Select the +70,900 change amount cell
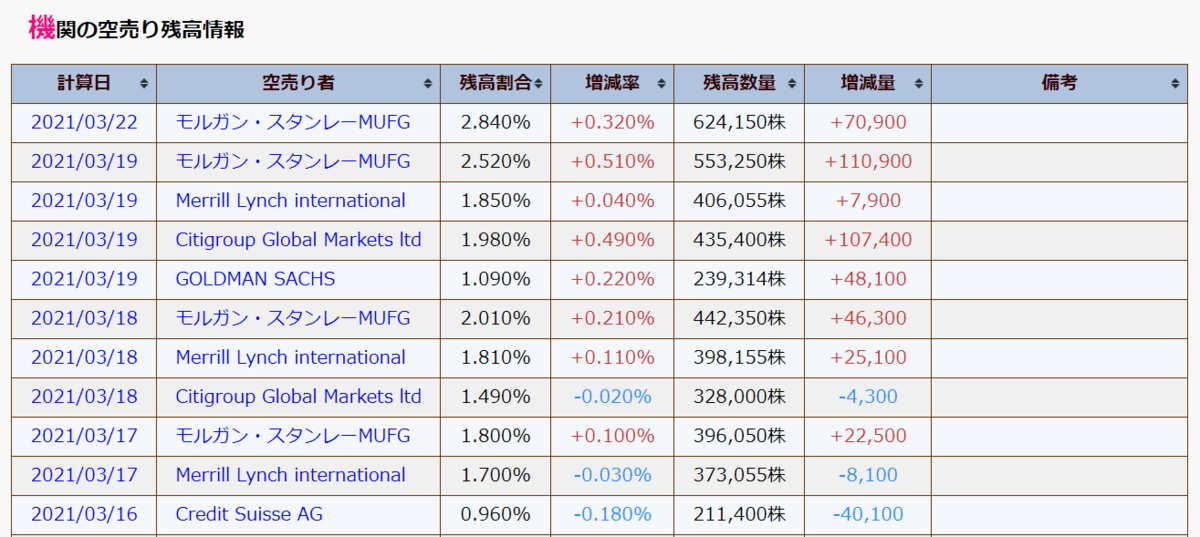The height and width of the screenshot is (537, 1200). [x=868, y=122]
